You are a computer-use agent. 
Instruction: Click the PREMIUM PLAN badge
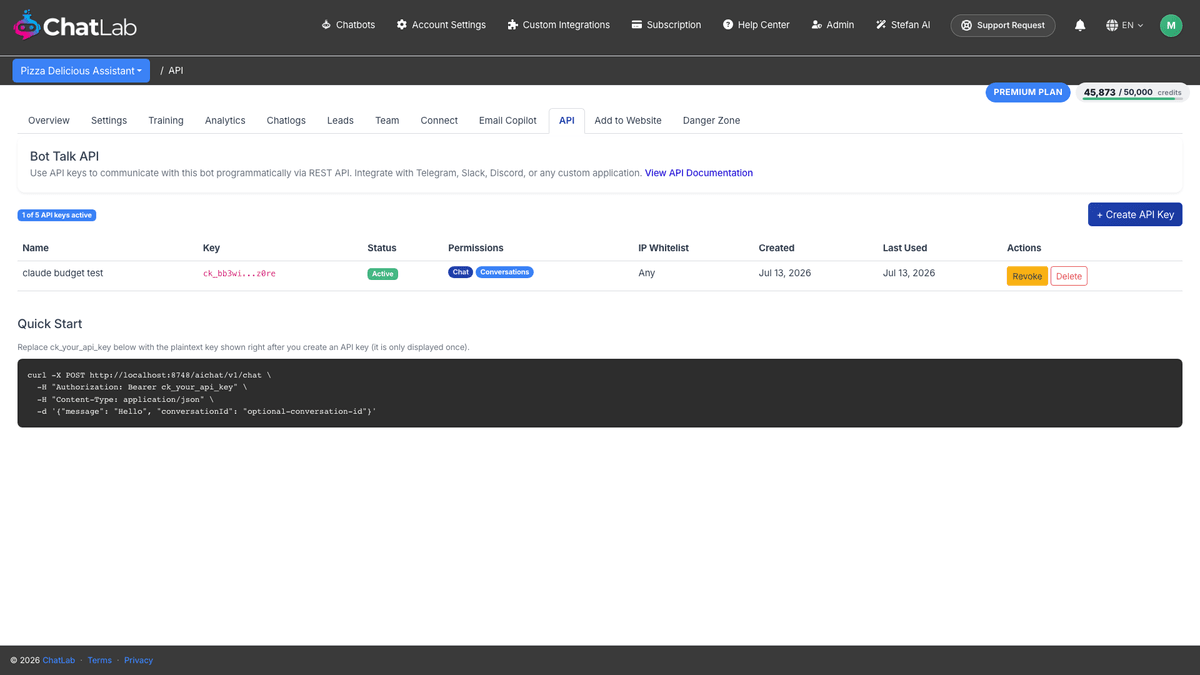[x=1028, y=92]
